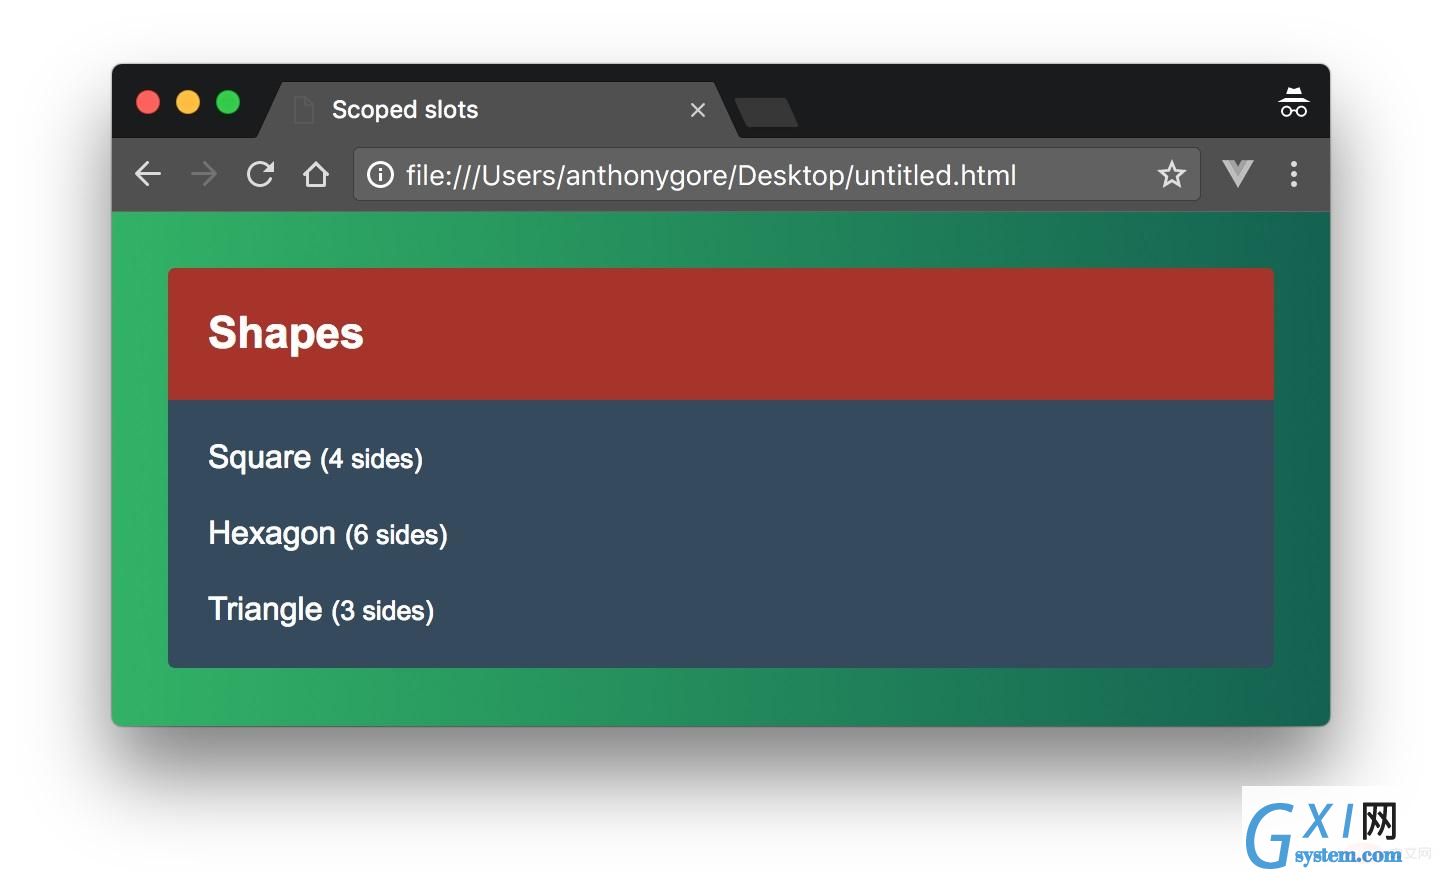
Task: Click the red close window button
Action: (148, 102)
